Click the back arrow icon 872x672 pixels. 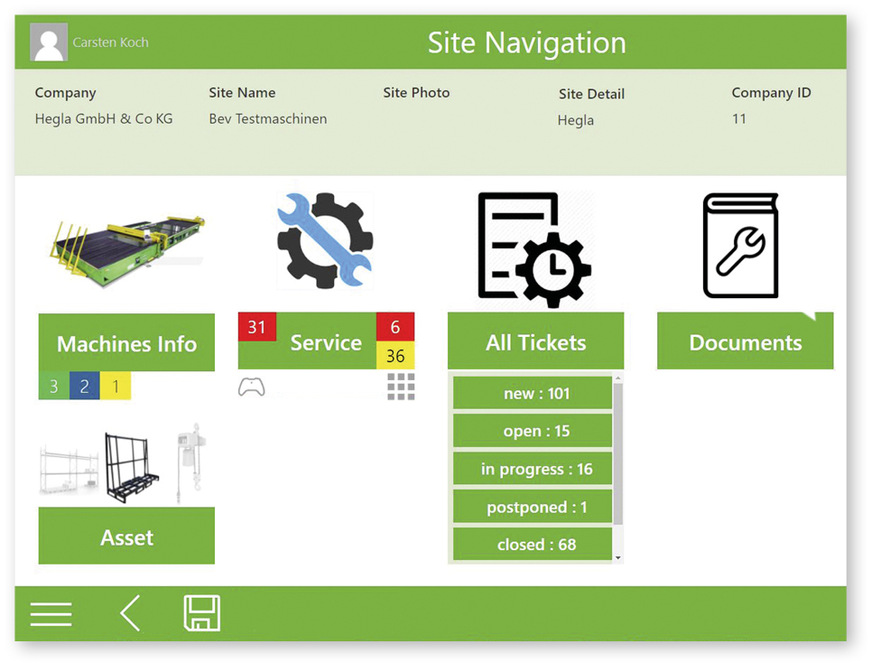pyautogui.click(x=130, y=613)
